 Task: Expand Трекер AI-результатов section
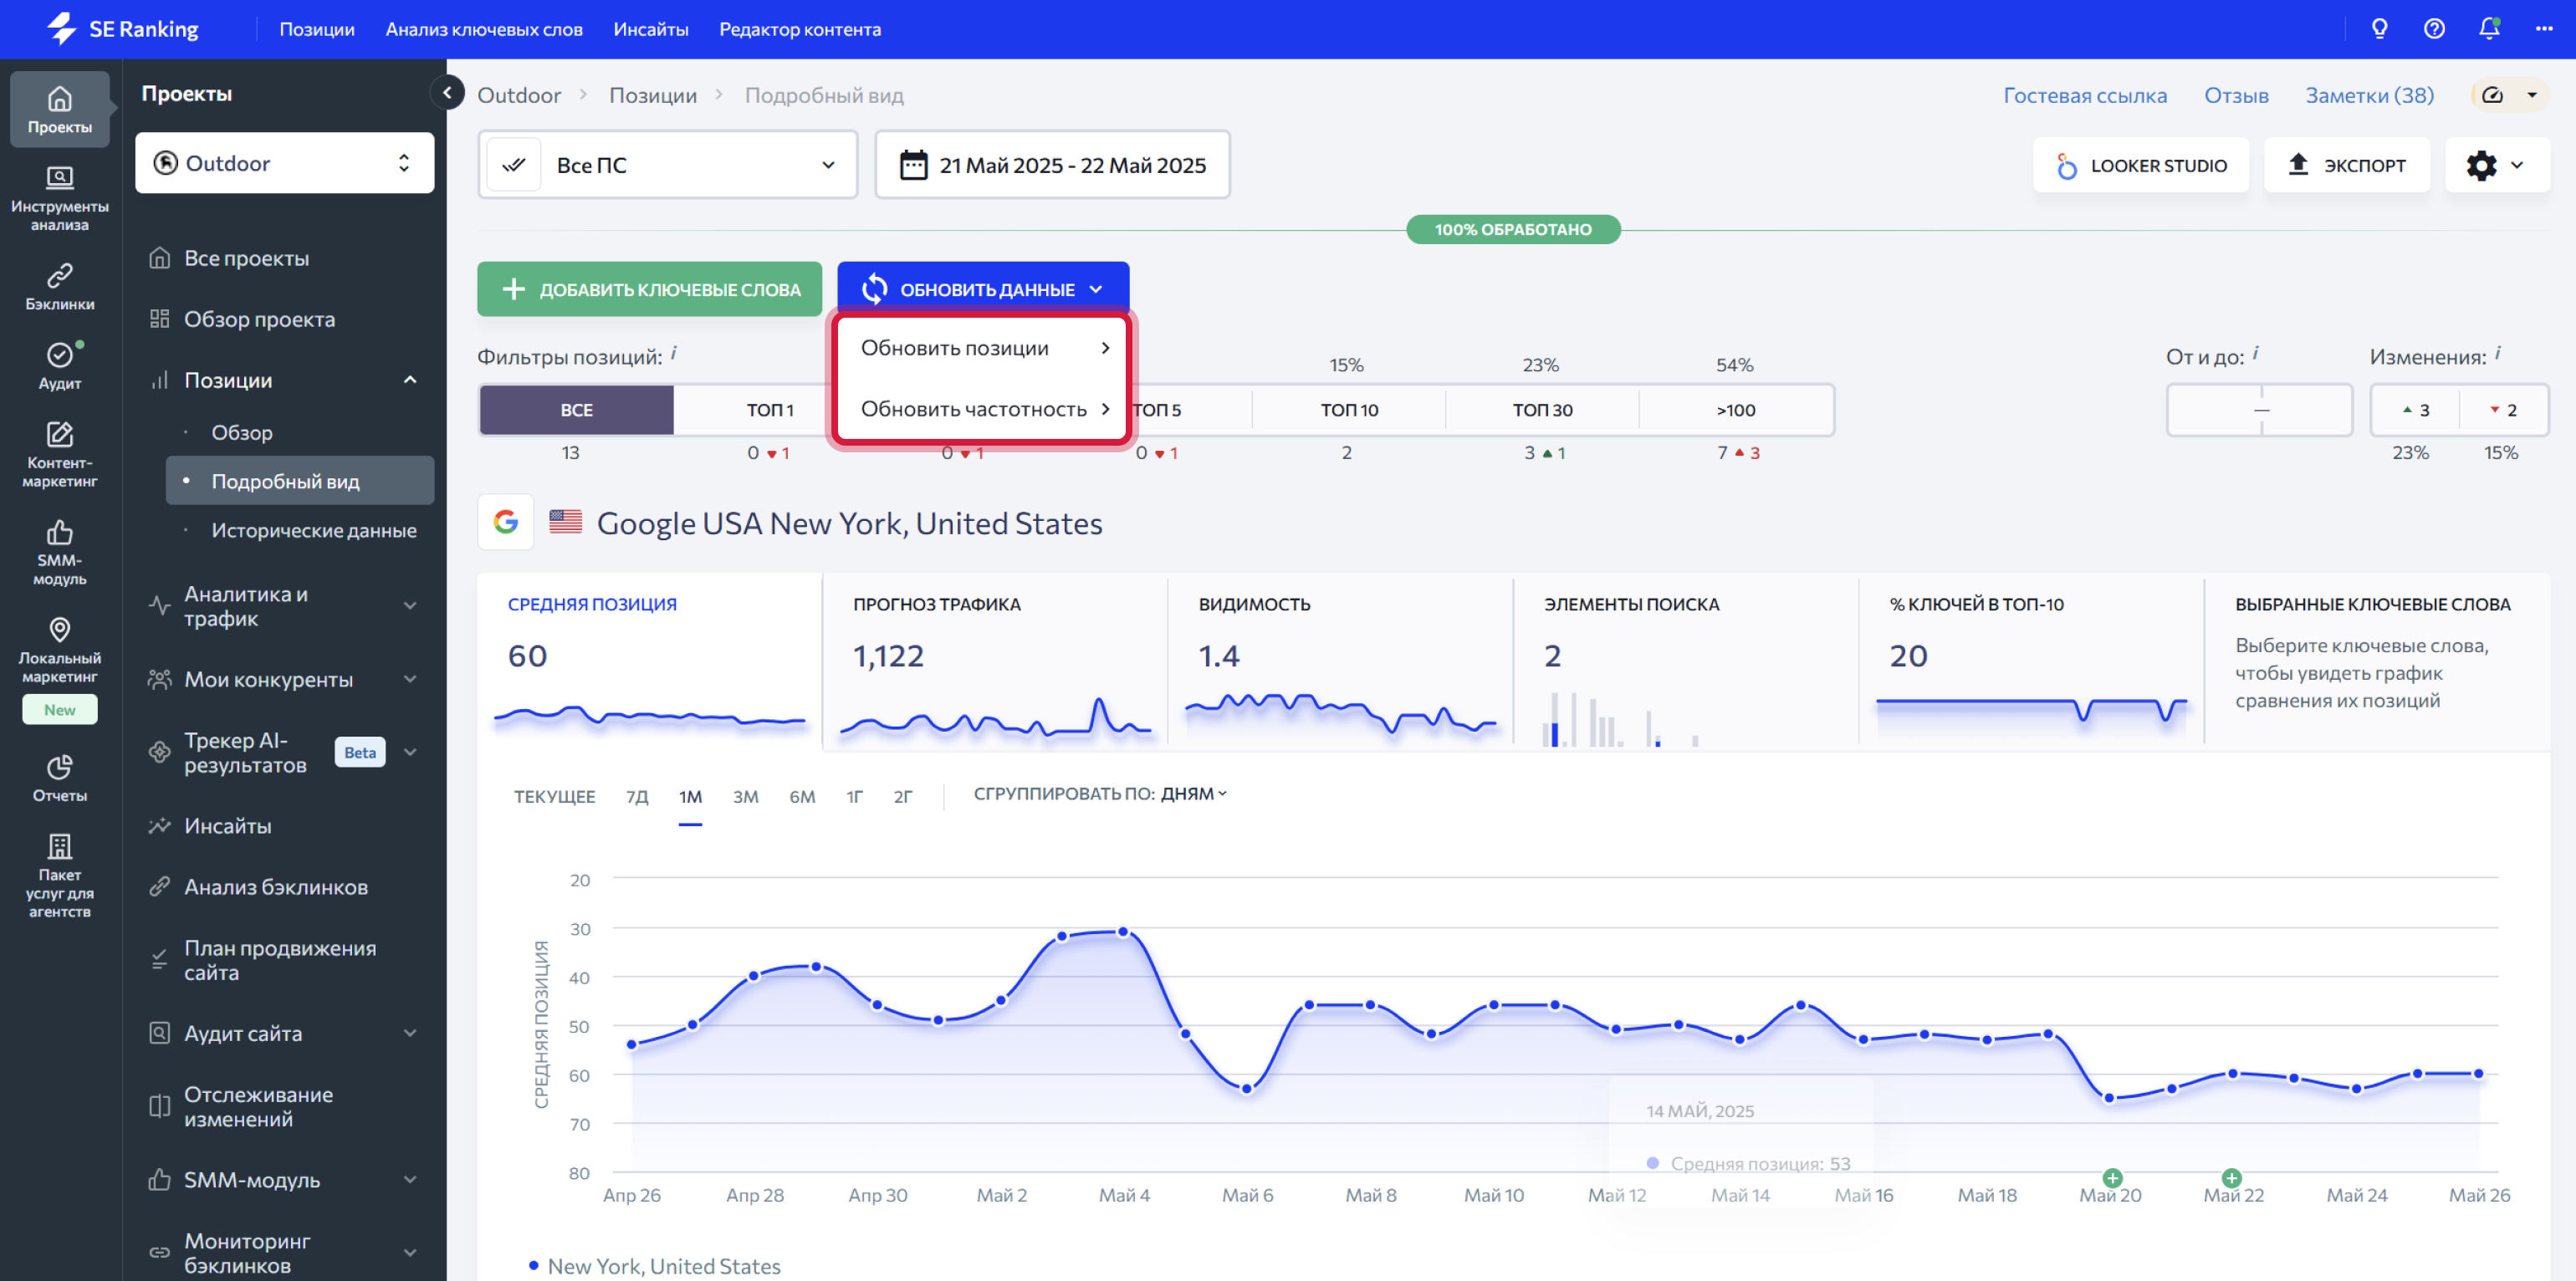coord(410,752)
